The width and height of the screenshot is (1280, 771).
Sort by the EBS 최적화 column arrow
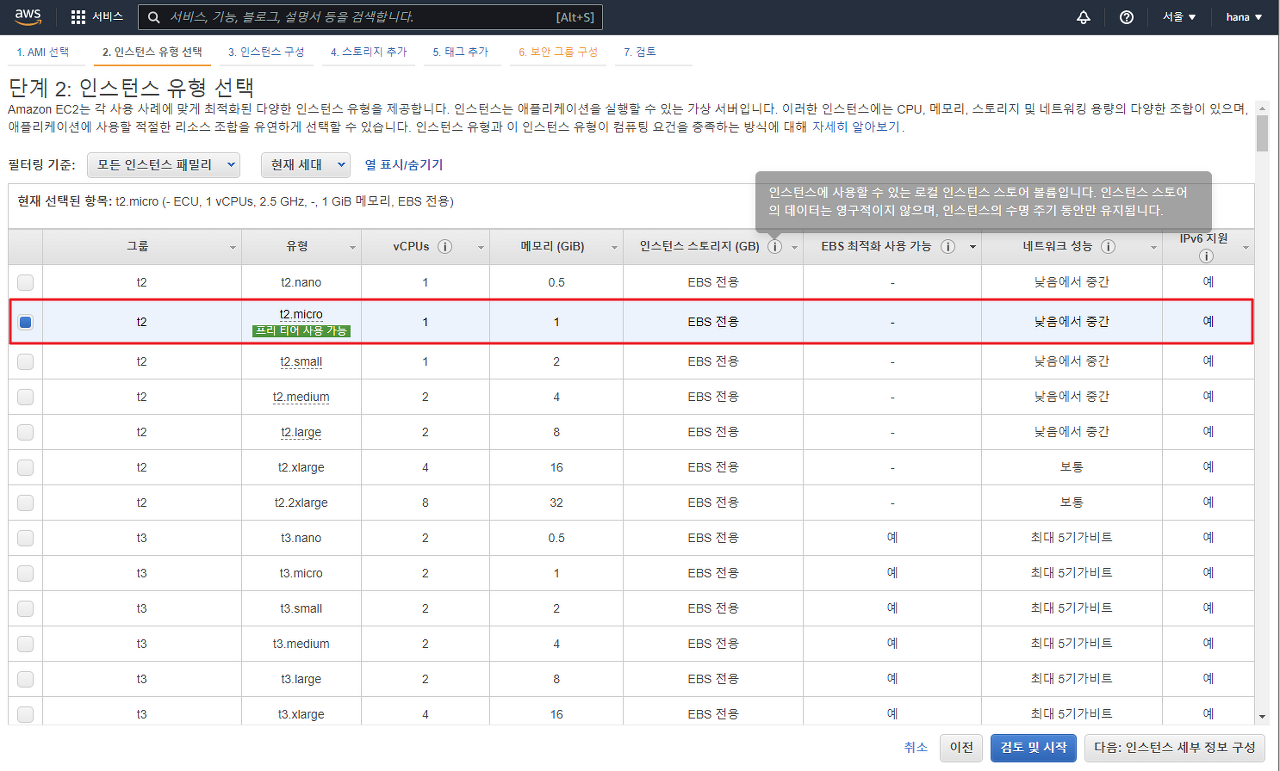(973, 247)
